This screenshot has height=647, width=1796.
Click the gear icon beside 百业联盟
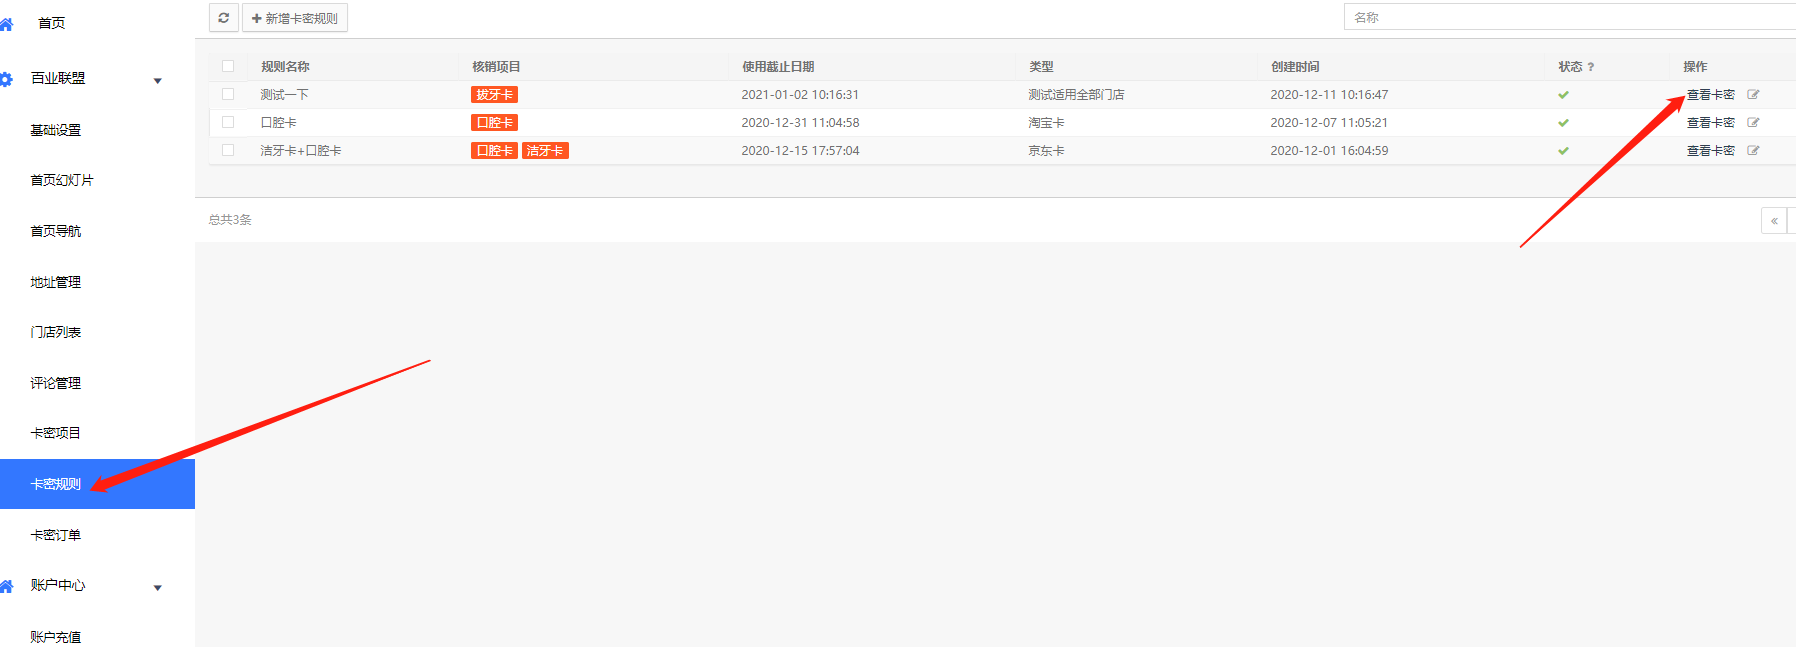6,79
